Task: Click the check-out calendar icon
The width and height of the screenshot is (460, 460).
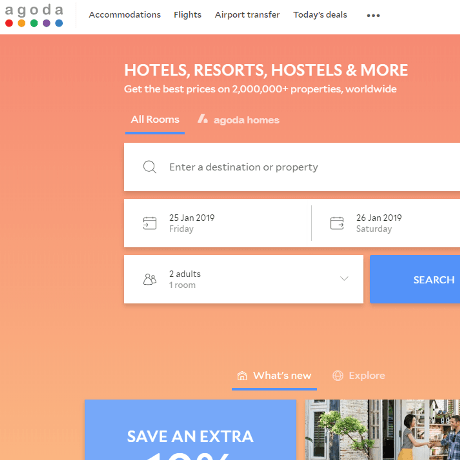Action: (x=337, y=223)
